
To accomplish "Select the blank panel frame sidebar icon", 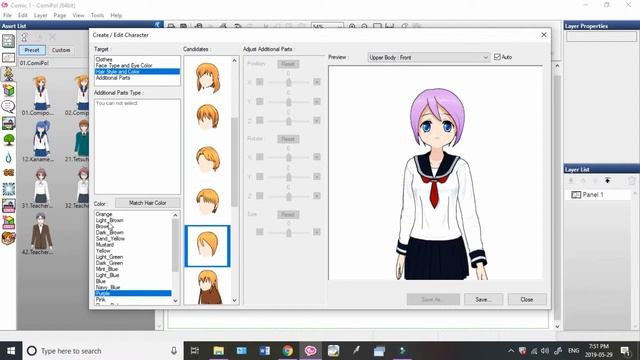I will pos(8,58).
